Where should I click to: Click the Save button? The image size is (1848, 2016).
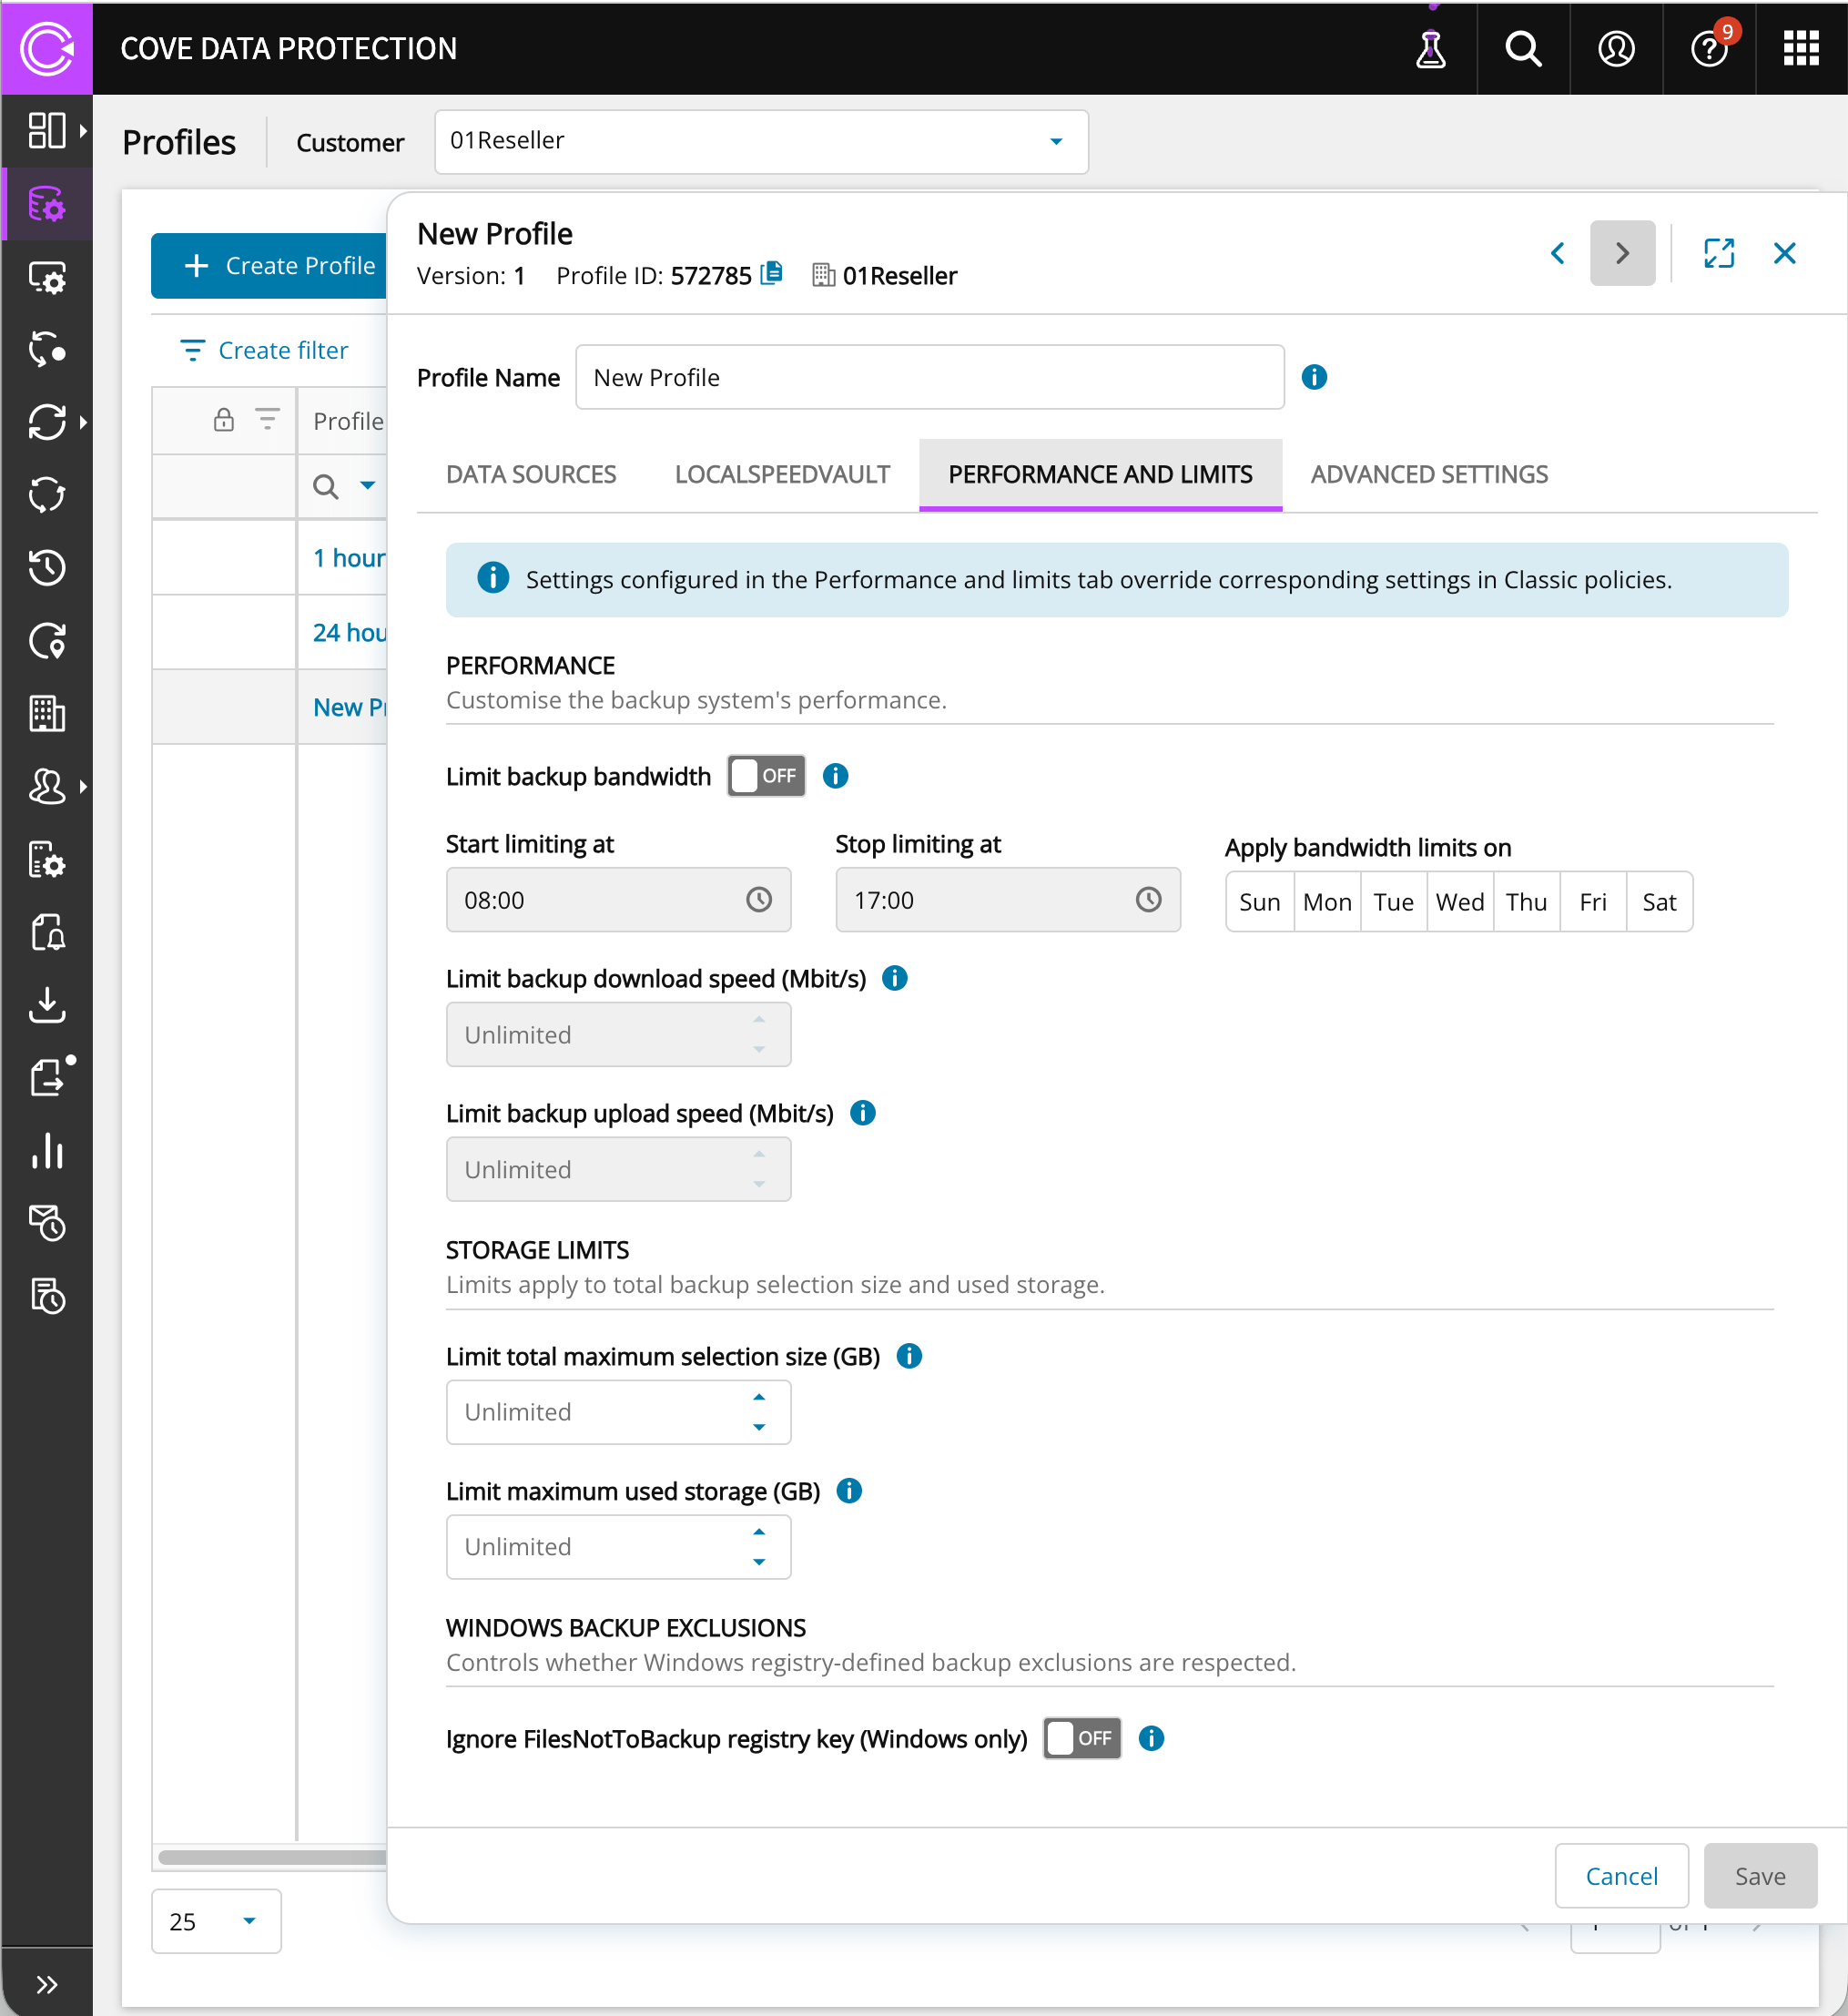tap(1760, 1876)
